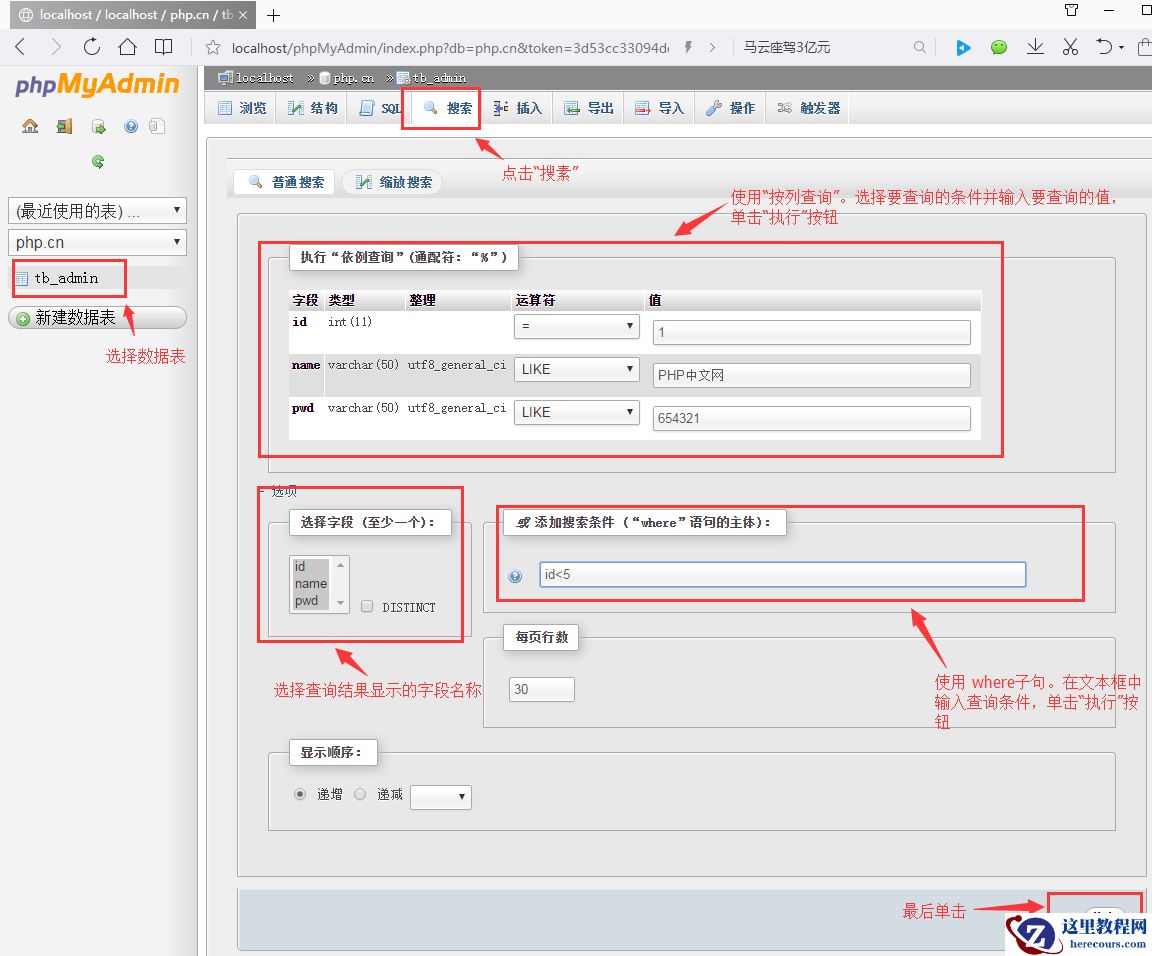
Task: Open the name field LIKE operator dropdown
Action: click(x=577, y=370)
